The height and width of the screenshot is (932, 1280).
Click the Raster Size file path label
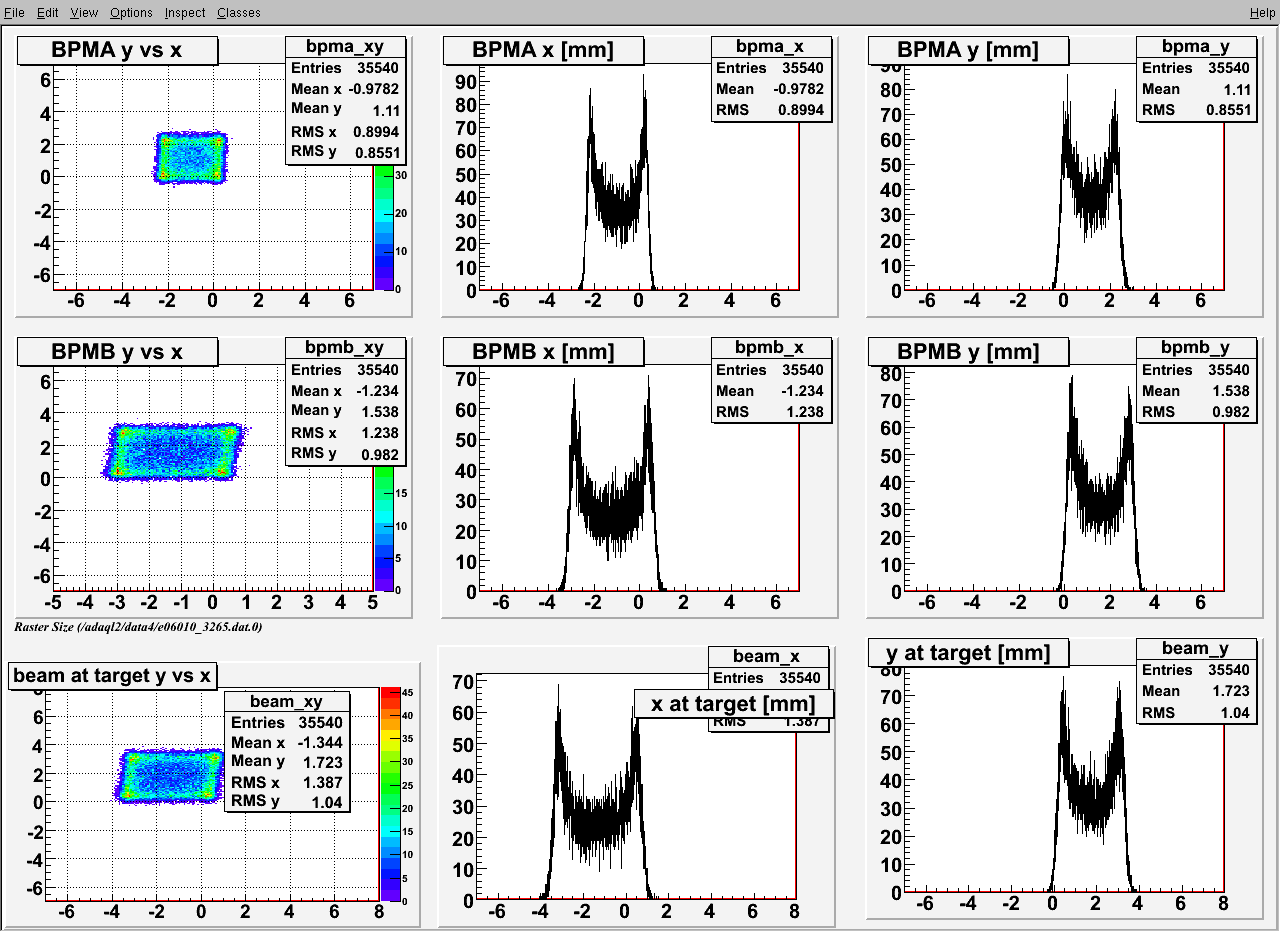click(x=138, y=627)
